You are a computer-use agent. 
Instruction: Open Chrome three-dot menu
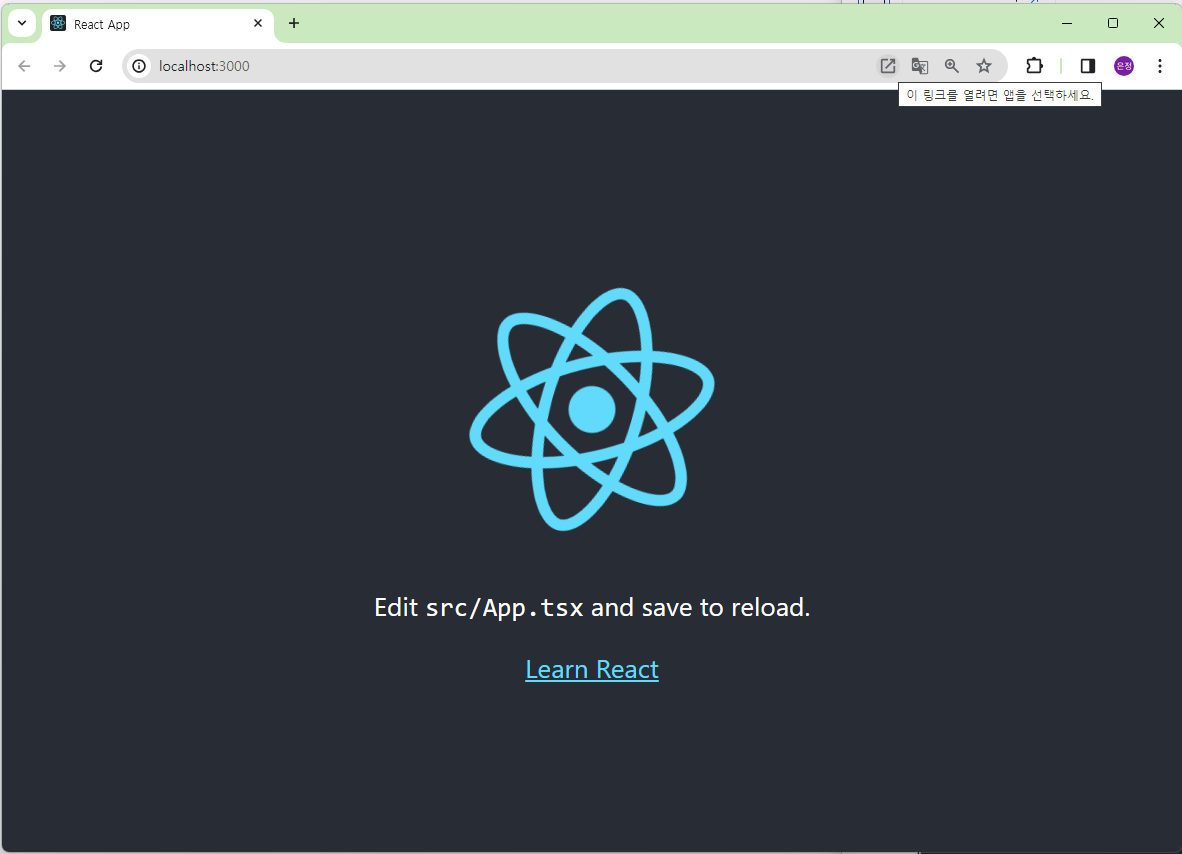pyautogui.click(x=1159, y=66)
